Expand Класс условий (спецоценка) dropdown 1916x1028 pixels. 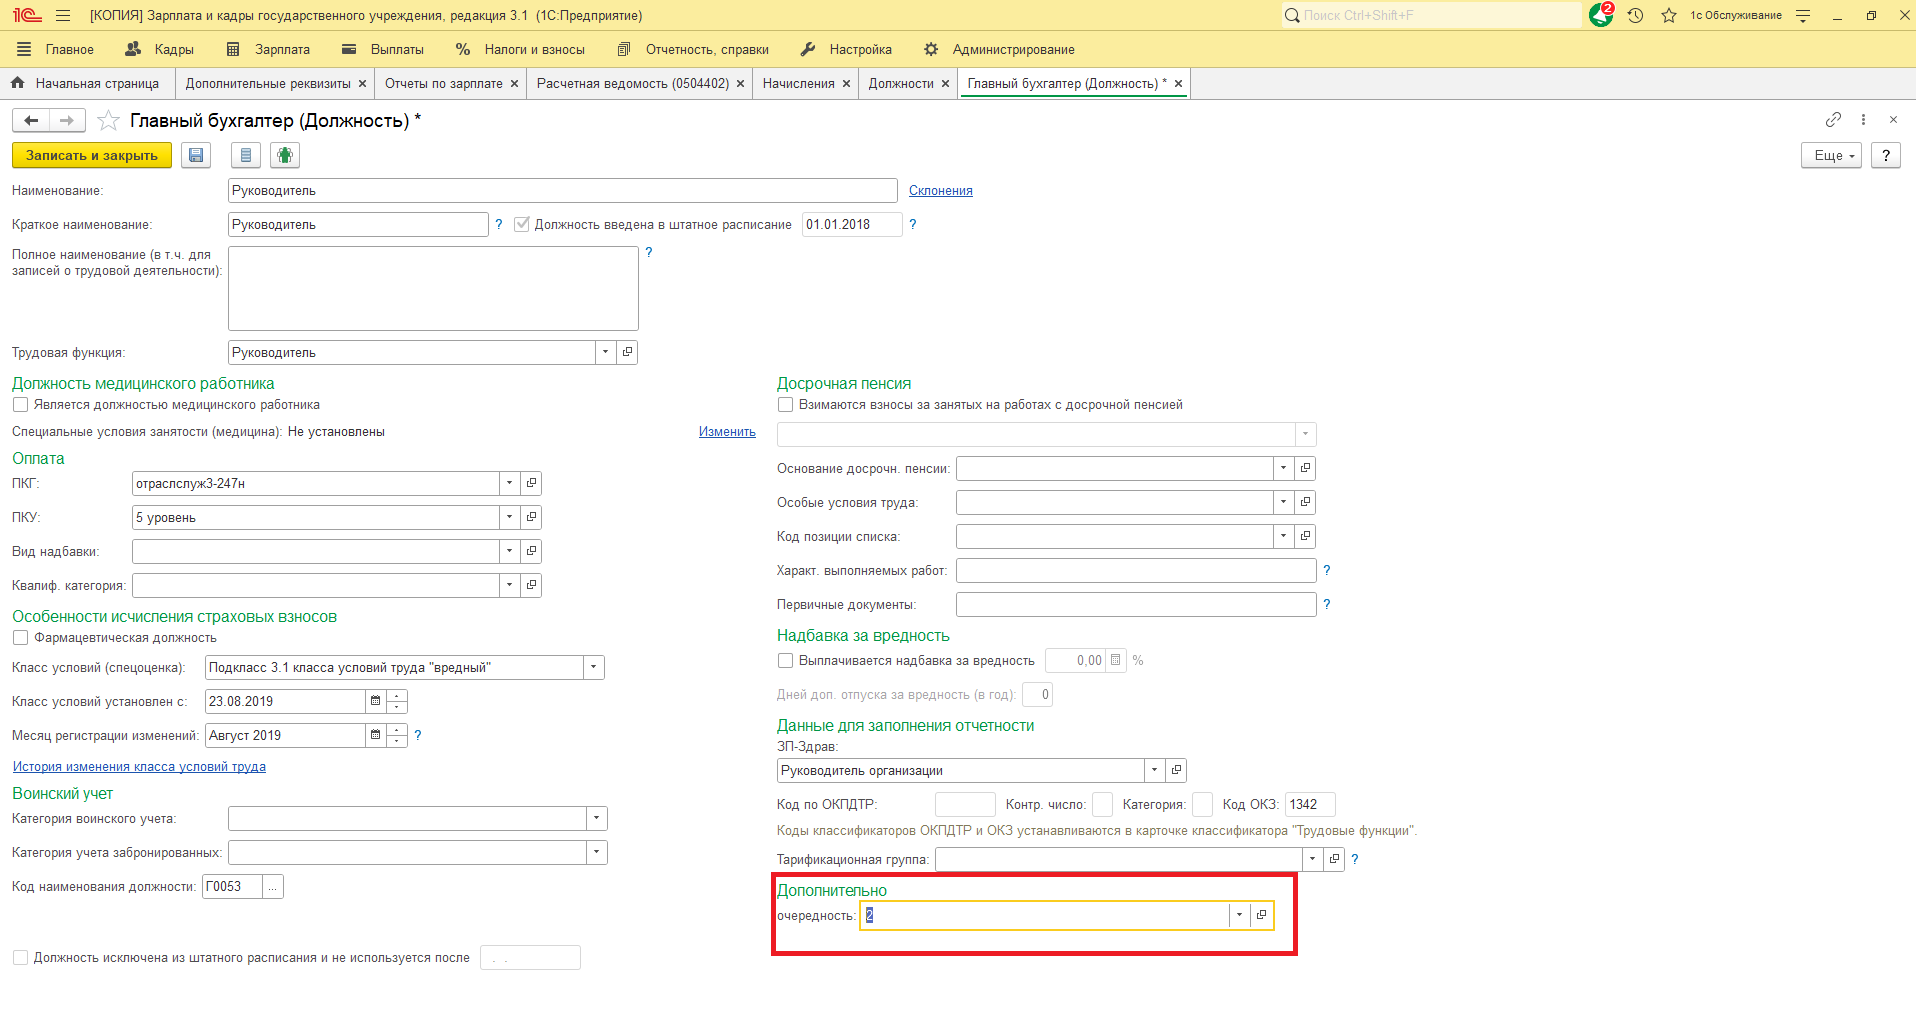(594, 667)
